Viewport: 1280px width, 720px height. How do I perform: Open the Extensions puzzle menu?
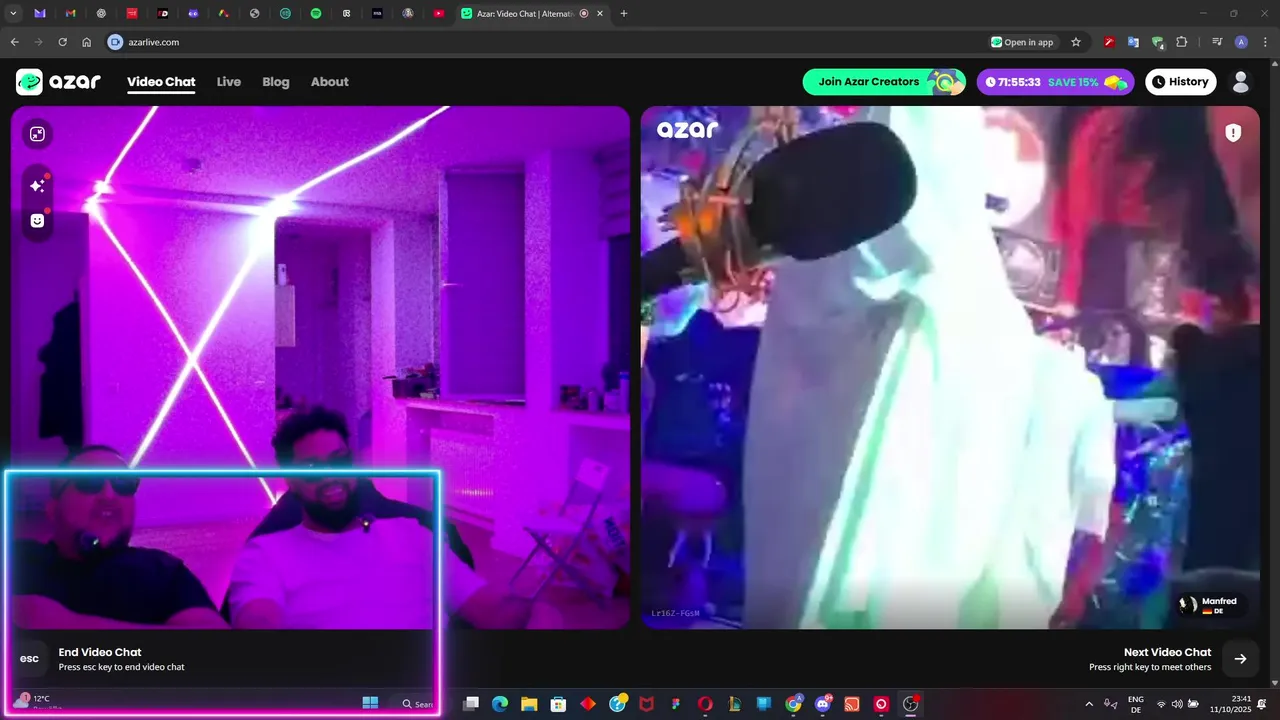(1182, 42)
